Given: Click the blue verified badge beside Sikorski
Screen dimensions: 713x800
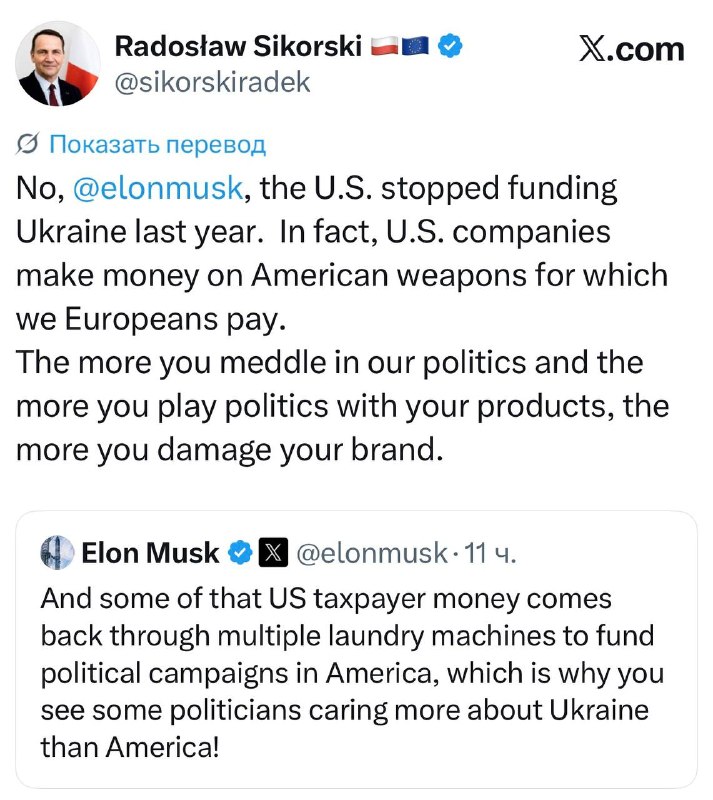Looking at the screenshot, I should (x=450, y=46).
